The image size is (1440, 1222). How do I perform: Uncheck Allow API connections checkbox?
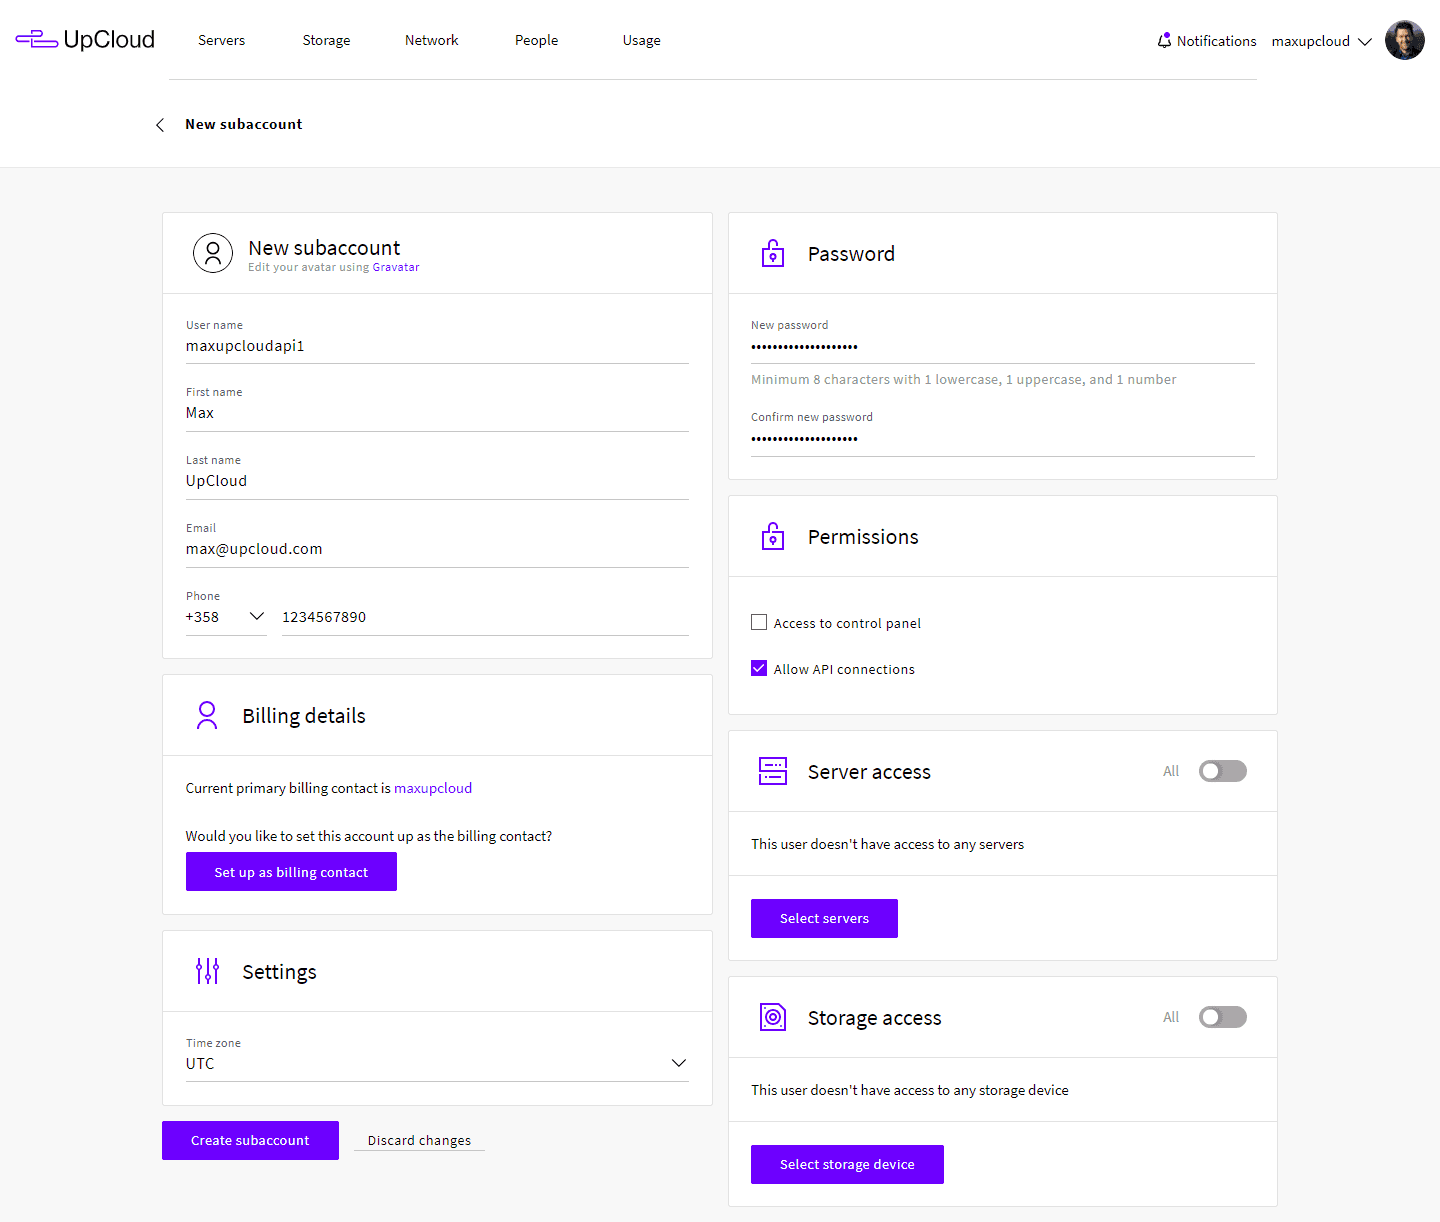coord(759,668)
